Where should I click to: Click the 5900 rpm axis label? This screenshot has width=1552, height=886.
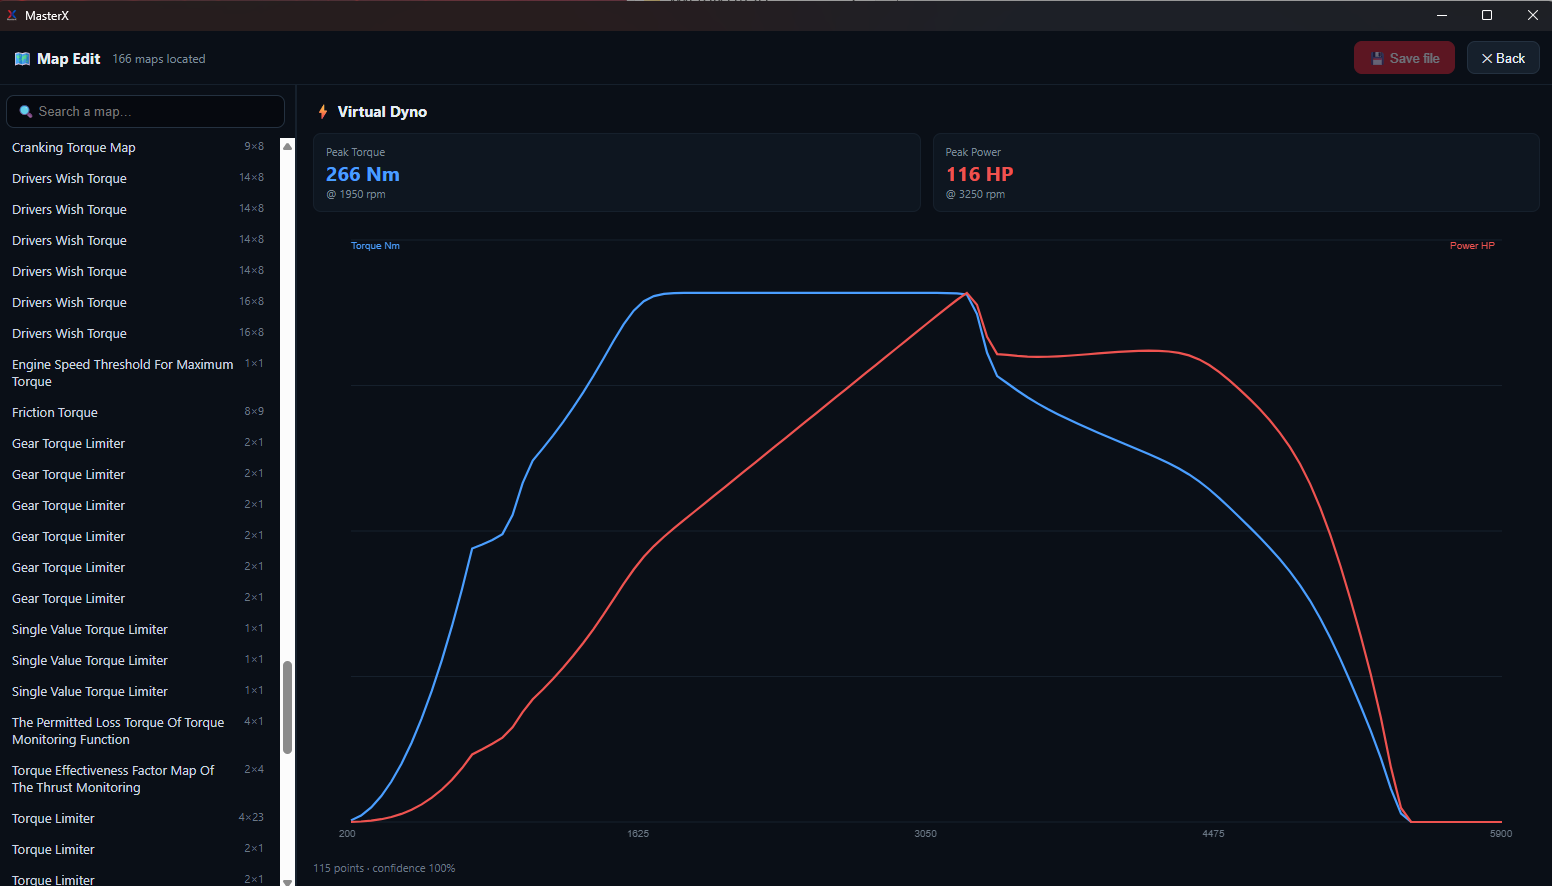click(x=1501, y=834)
